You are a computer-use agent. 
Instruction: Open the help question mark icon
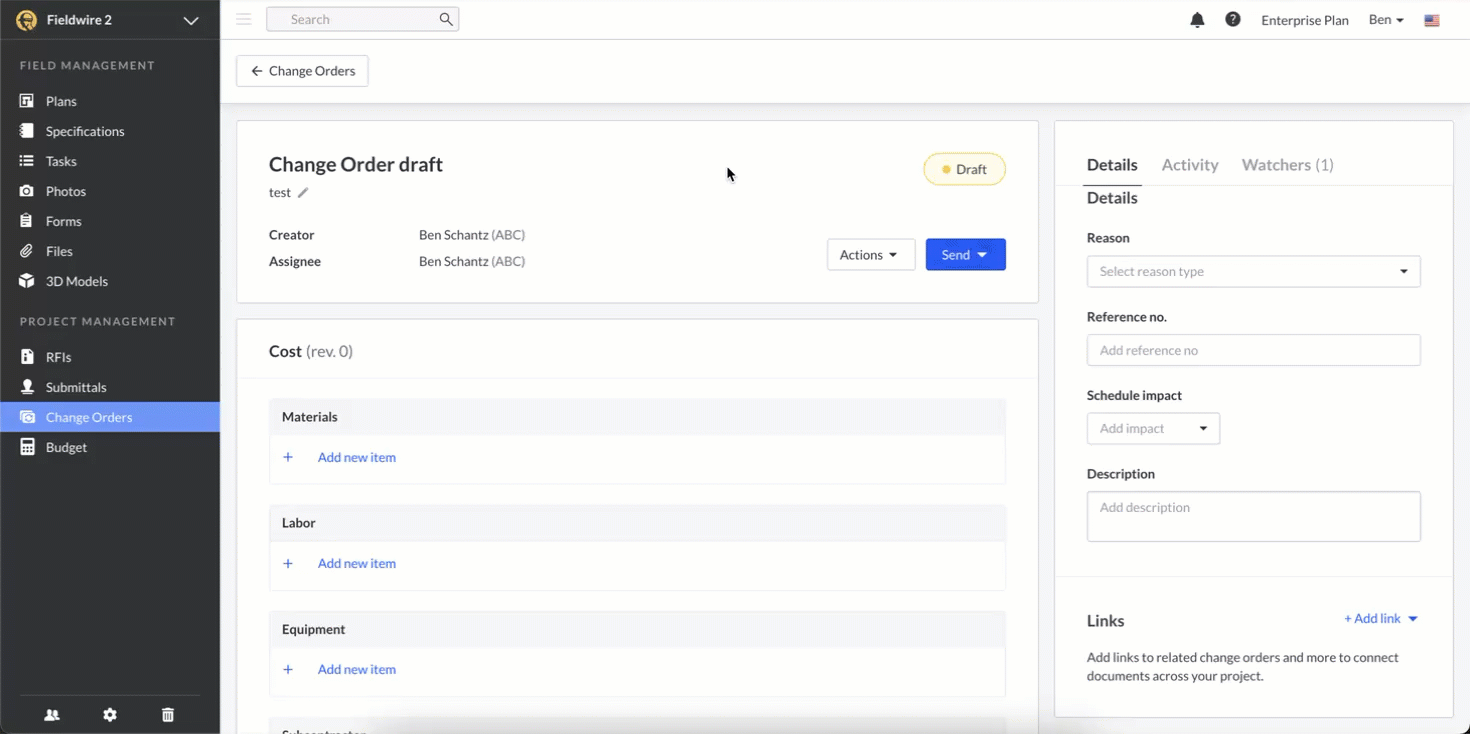1233,20
